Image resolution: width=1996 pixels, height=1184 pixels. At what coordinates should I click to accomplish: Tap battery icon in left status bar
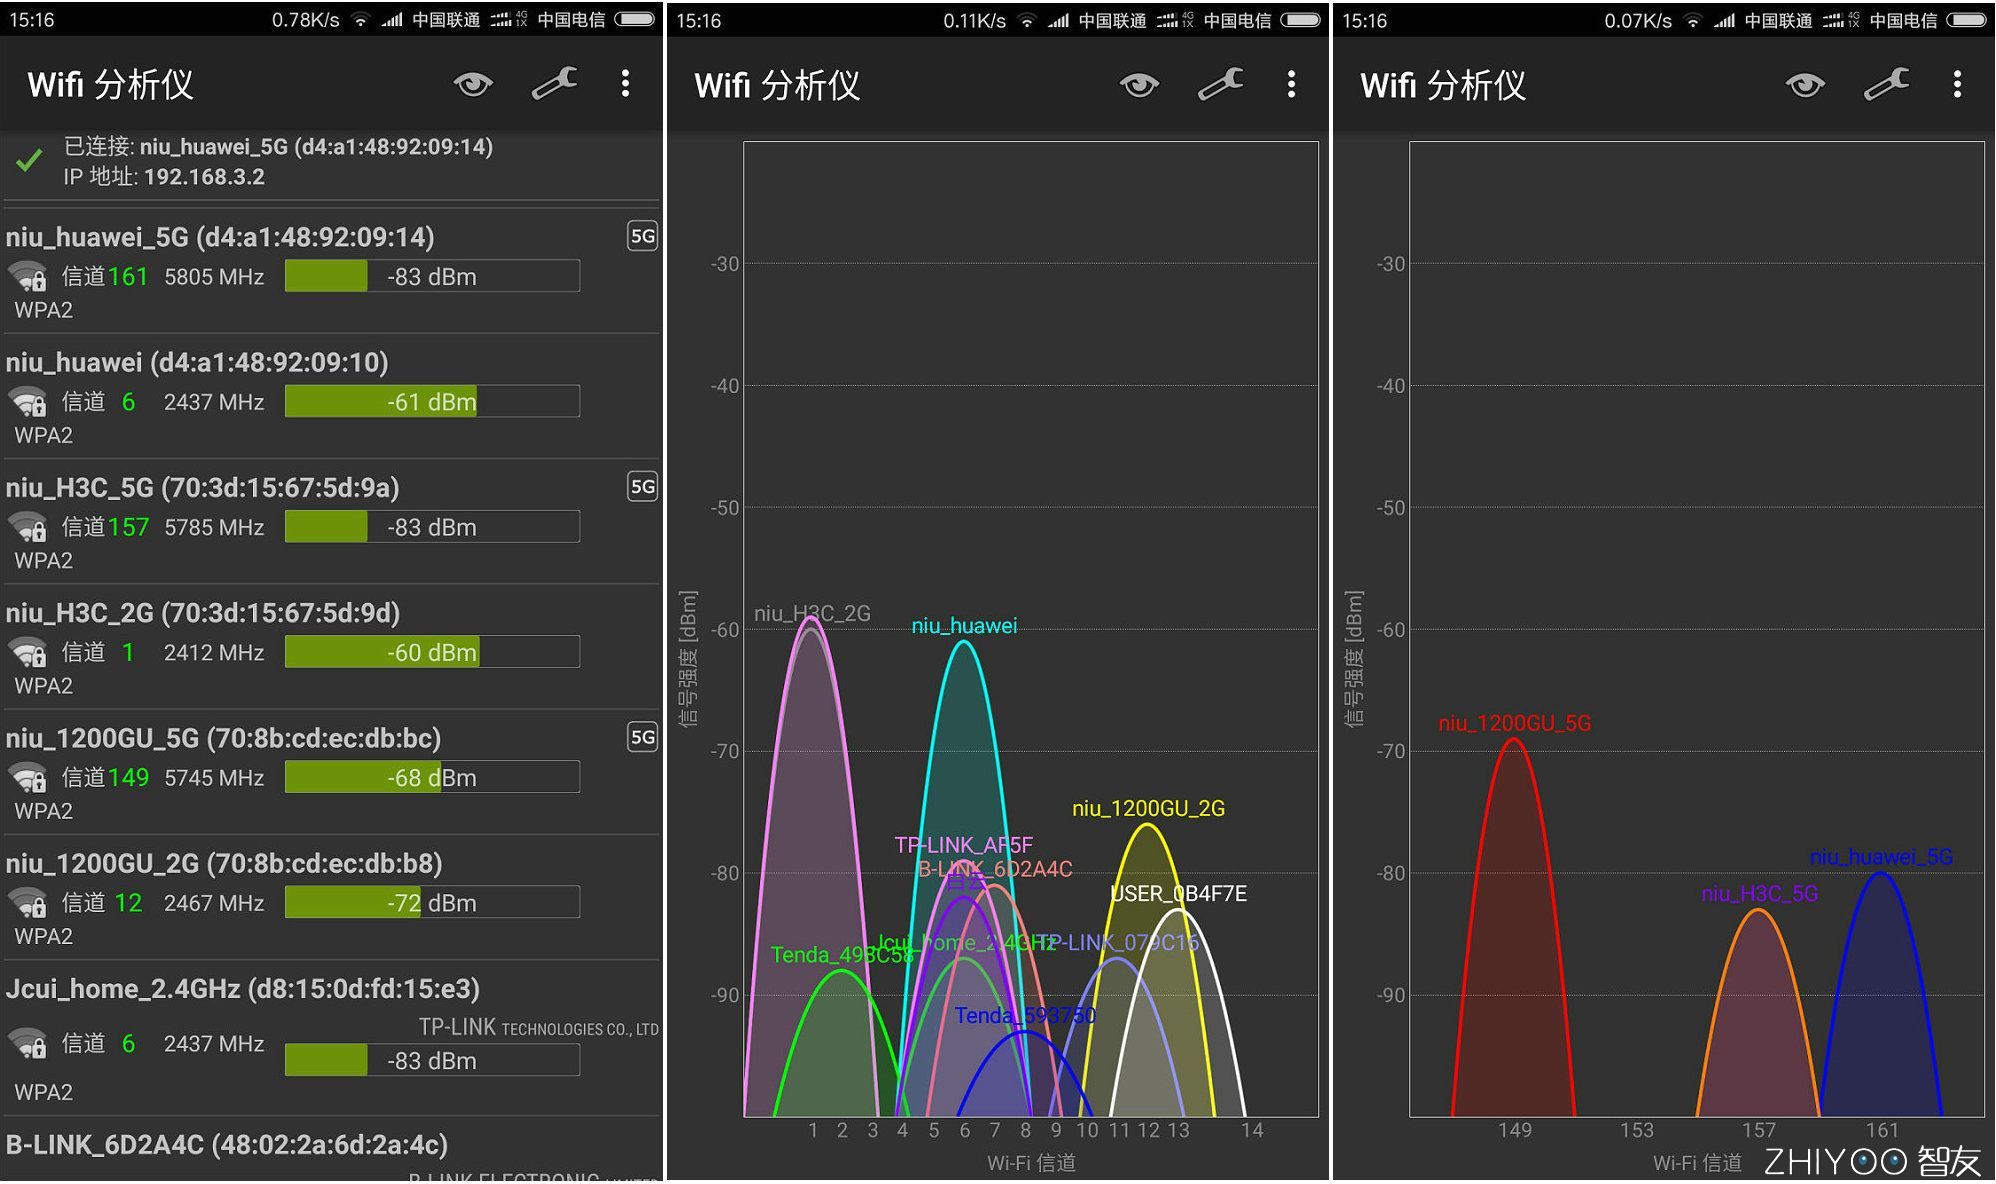tap(635, 19)
